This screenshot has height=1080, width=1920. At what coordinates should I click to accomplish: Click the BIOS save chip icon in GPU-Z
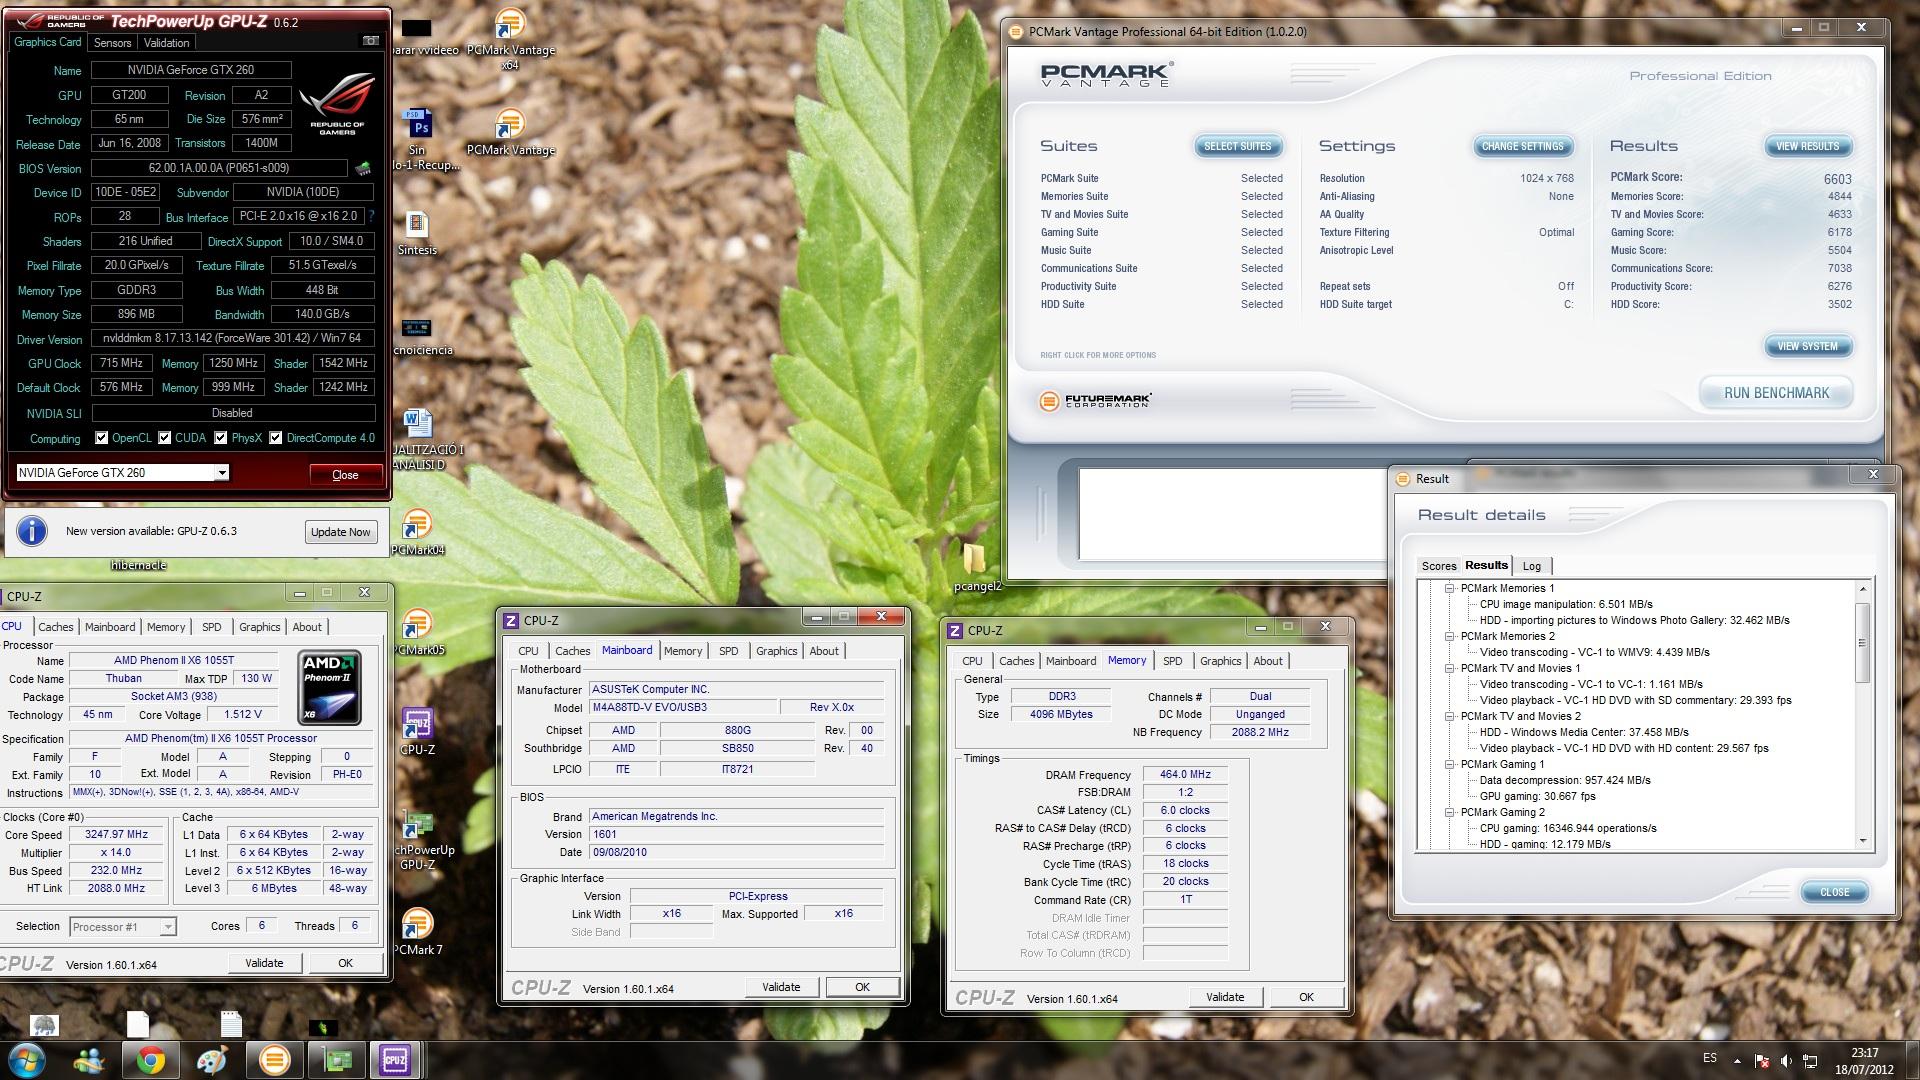point(363,169)
